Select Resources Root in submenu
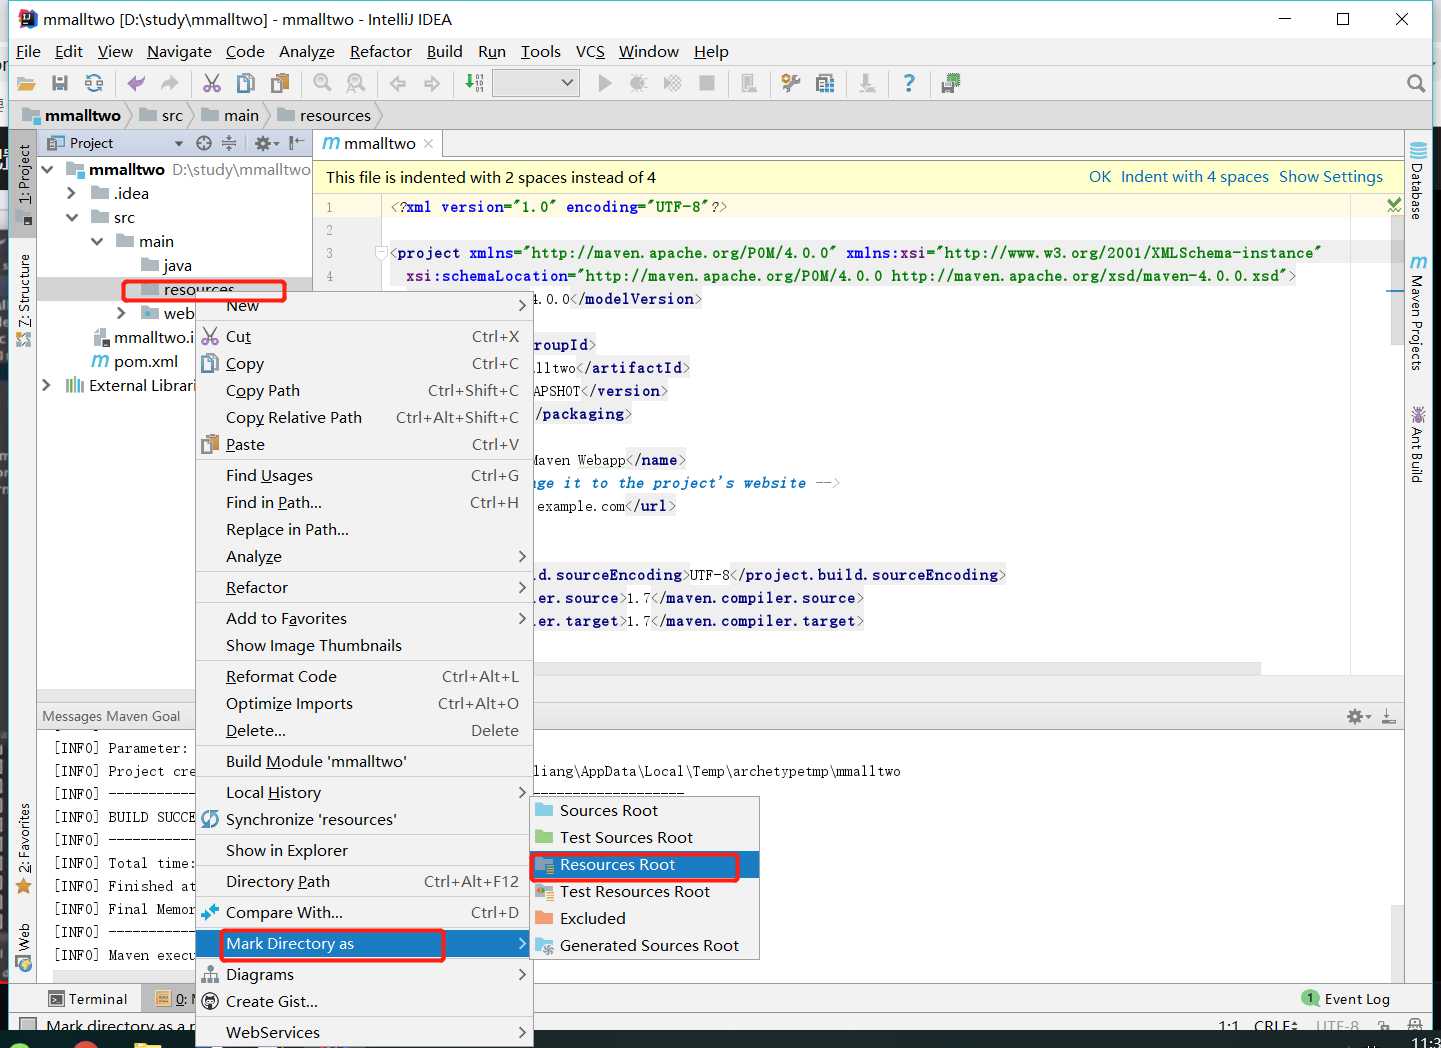This screenshot has height=1048, width=1441. tap(644, 864)
